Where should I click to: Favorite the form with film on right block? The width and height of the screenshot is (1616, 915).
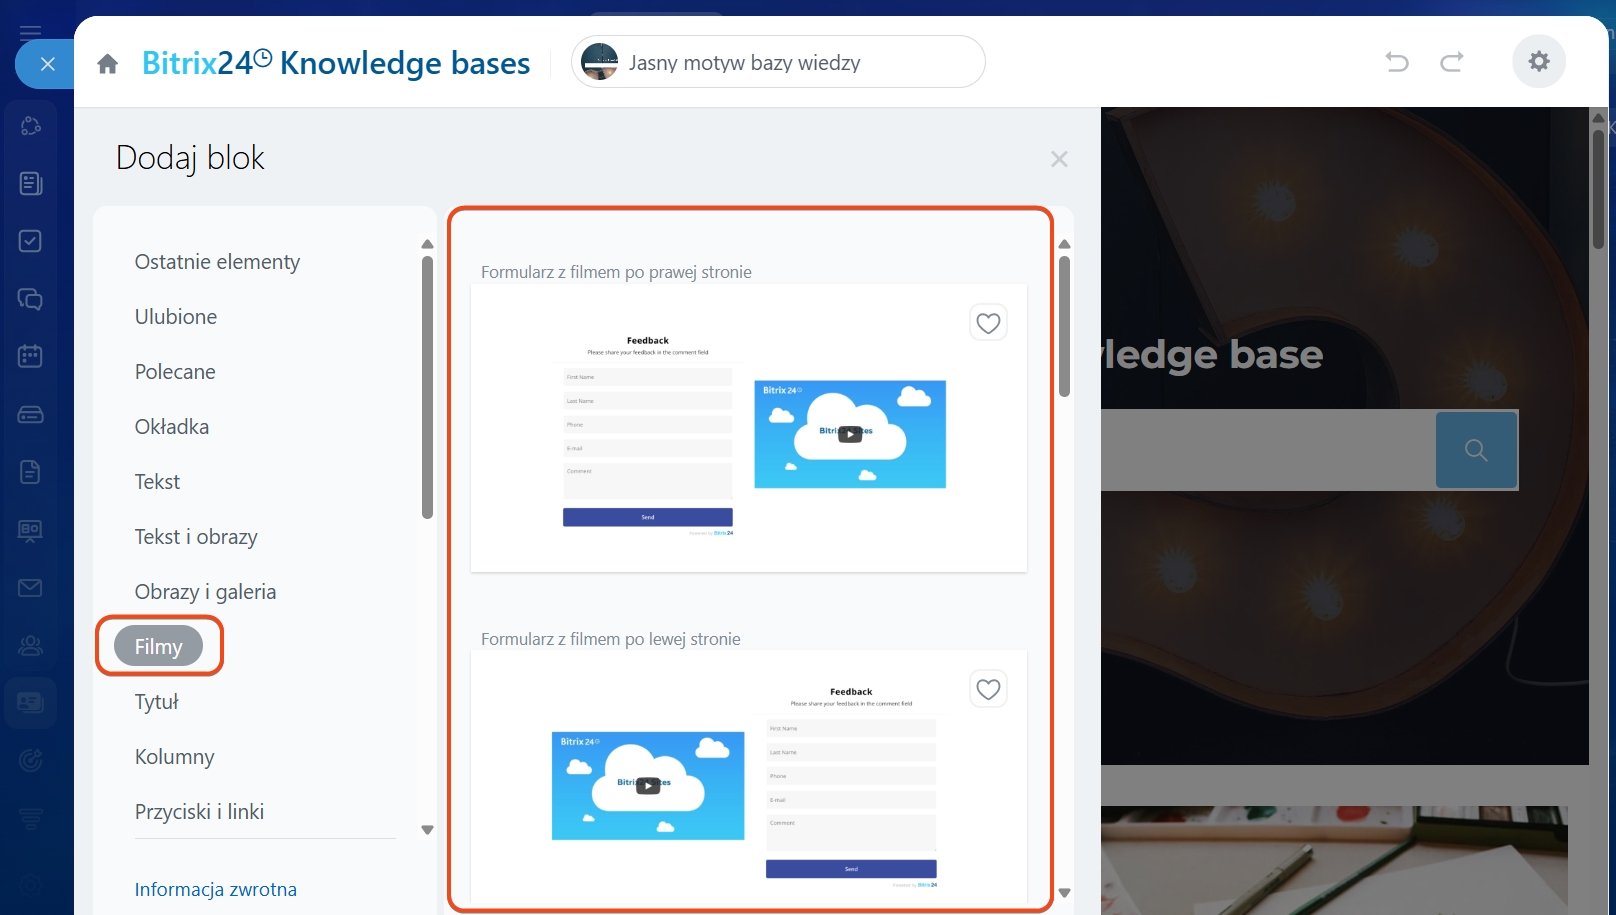988,323
